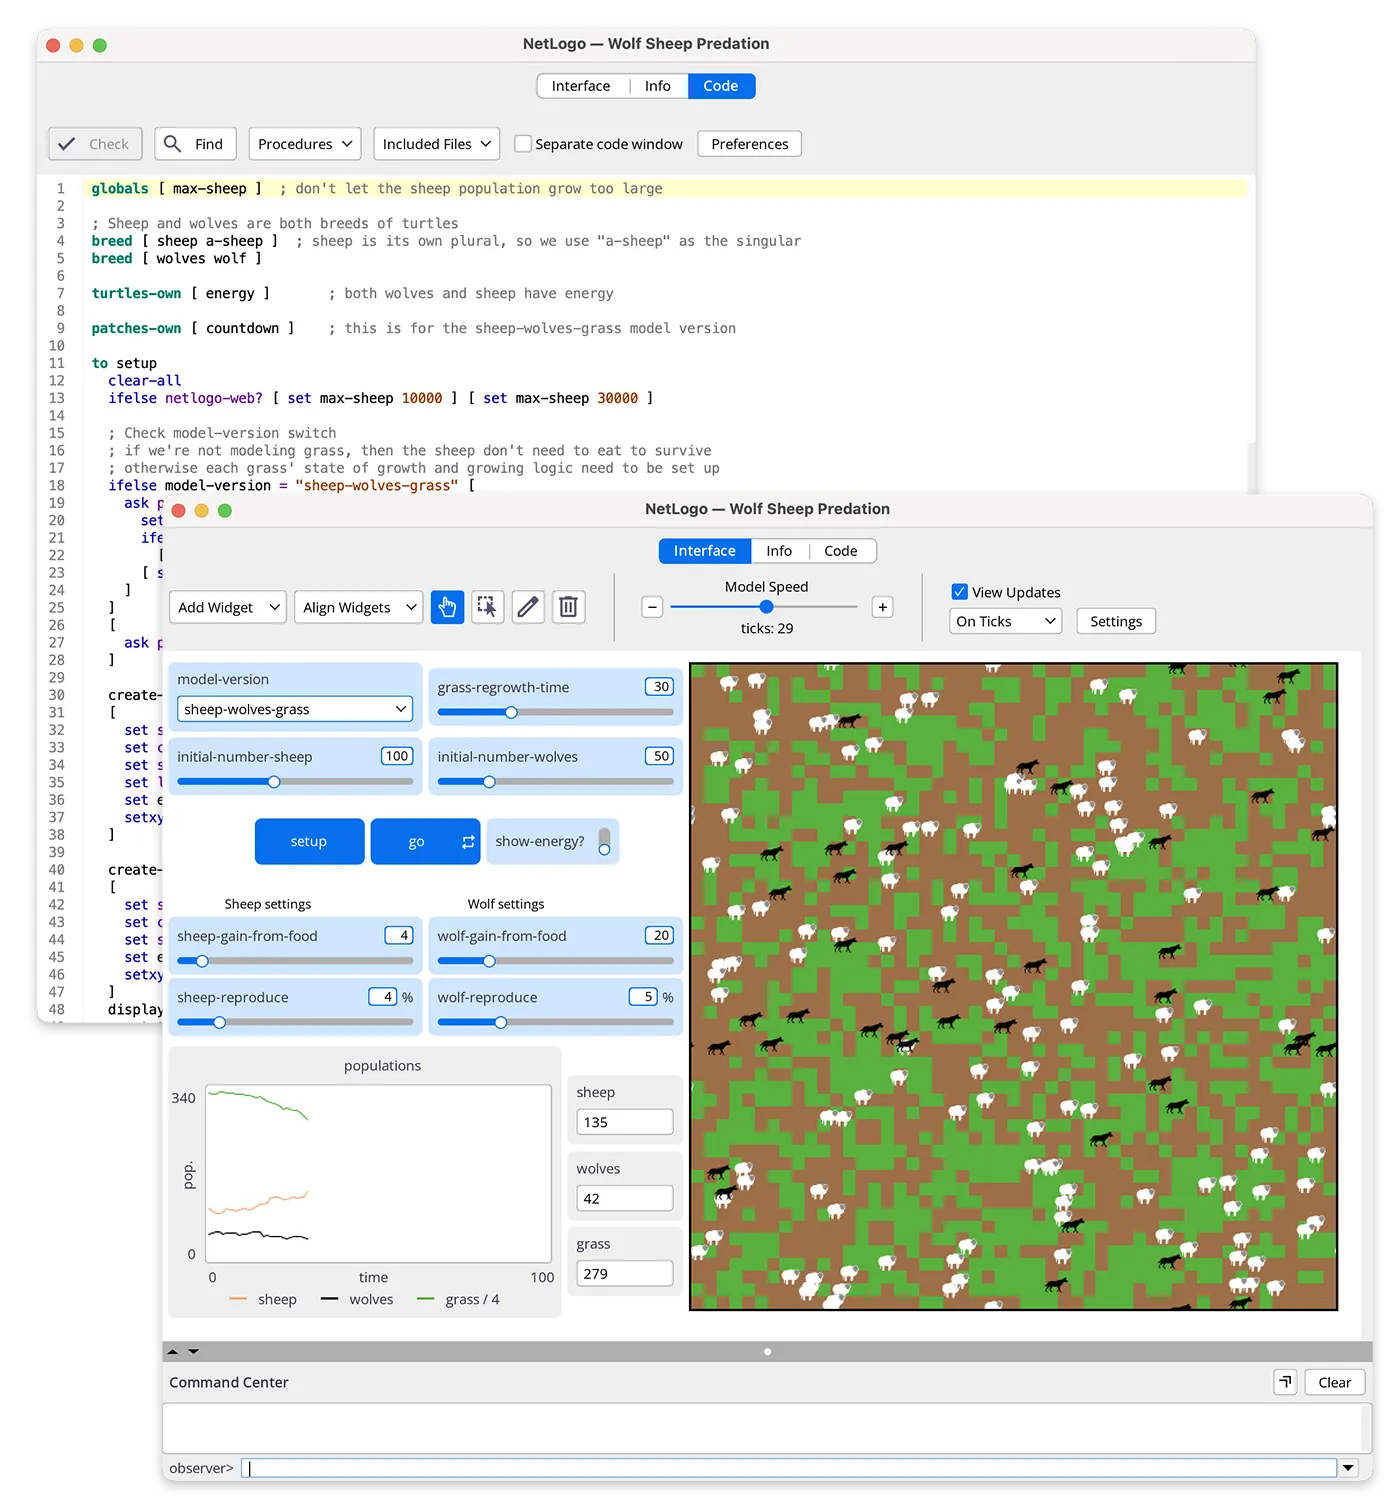The height and width of the screenshot is (1512, 1400).
Task: Open the On Ticks update dropdown
Action: [1005, 621]
